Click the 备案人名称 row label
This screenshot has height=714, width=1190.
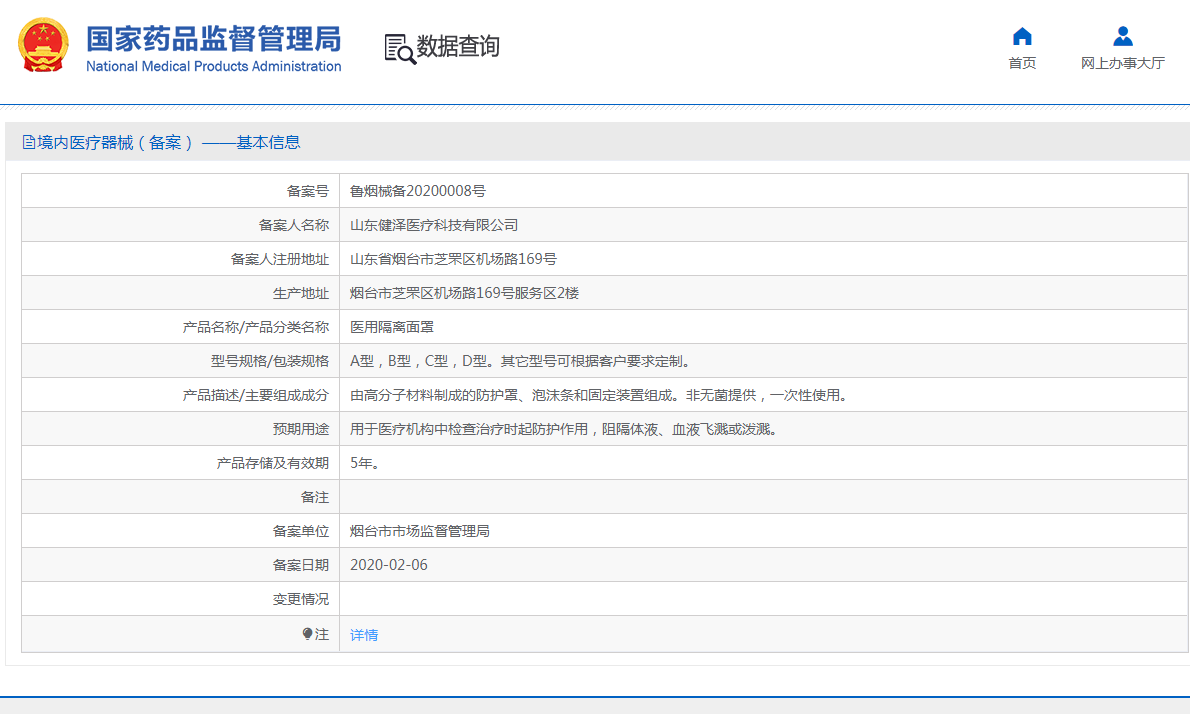click(x=294, y=225)
